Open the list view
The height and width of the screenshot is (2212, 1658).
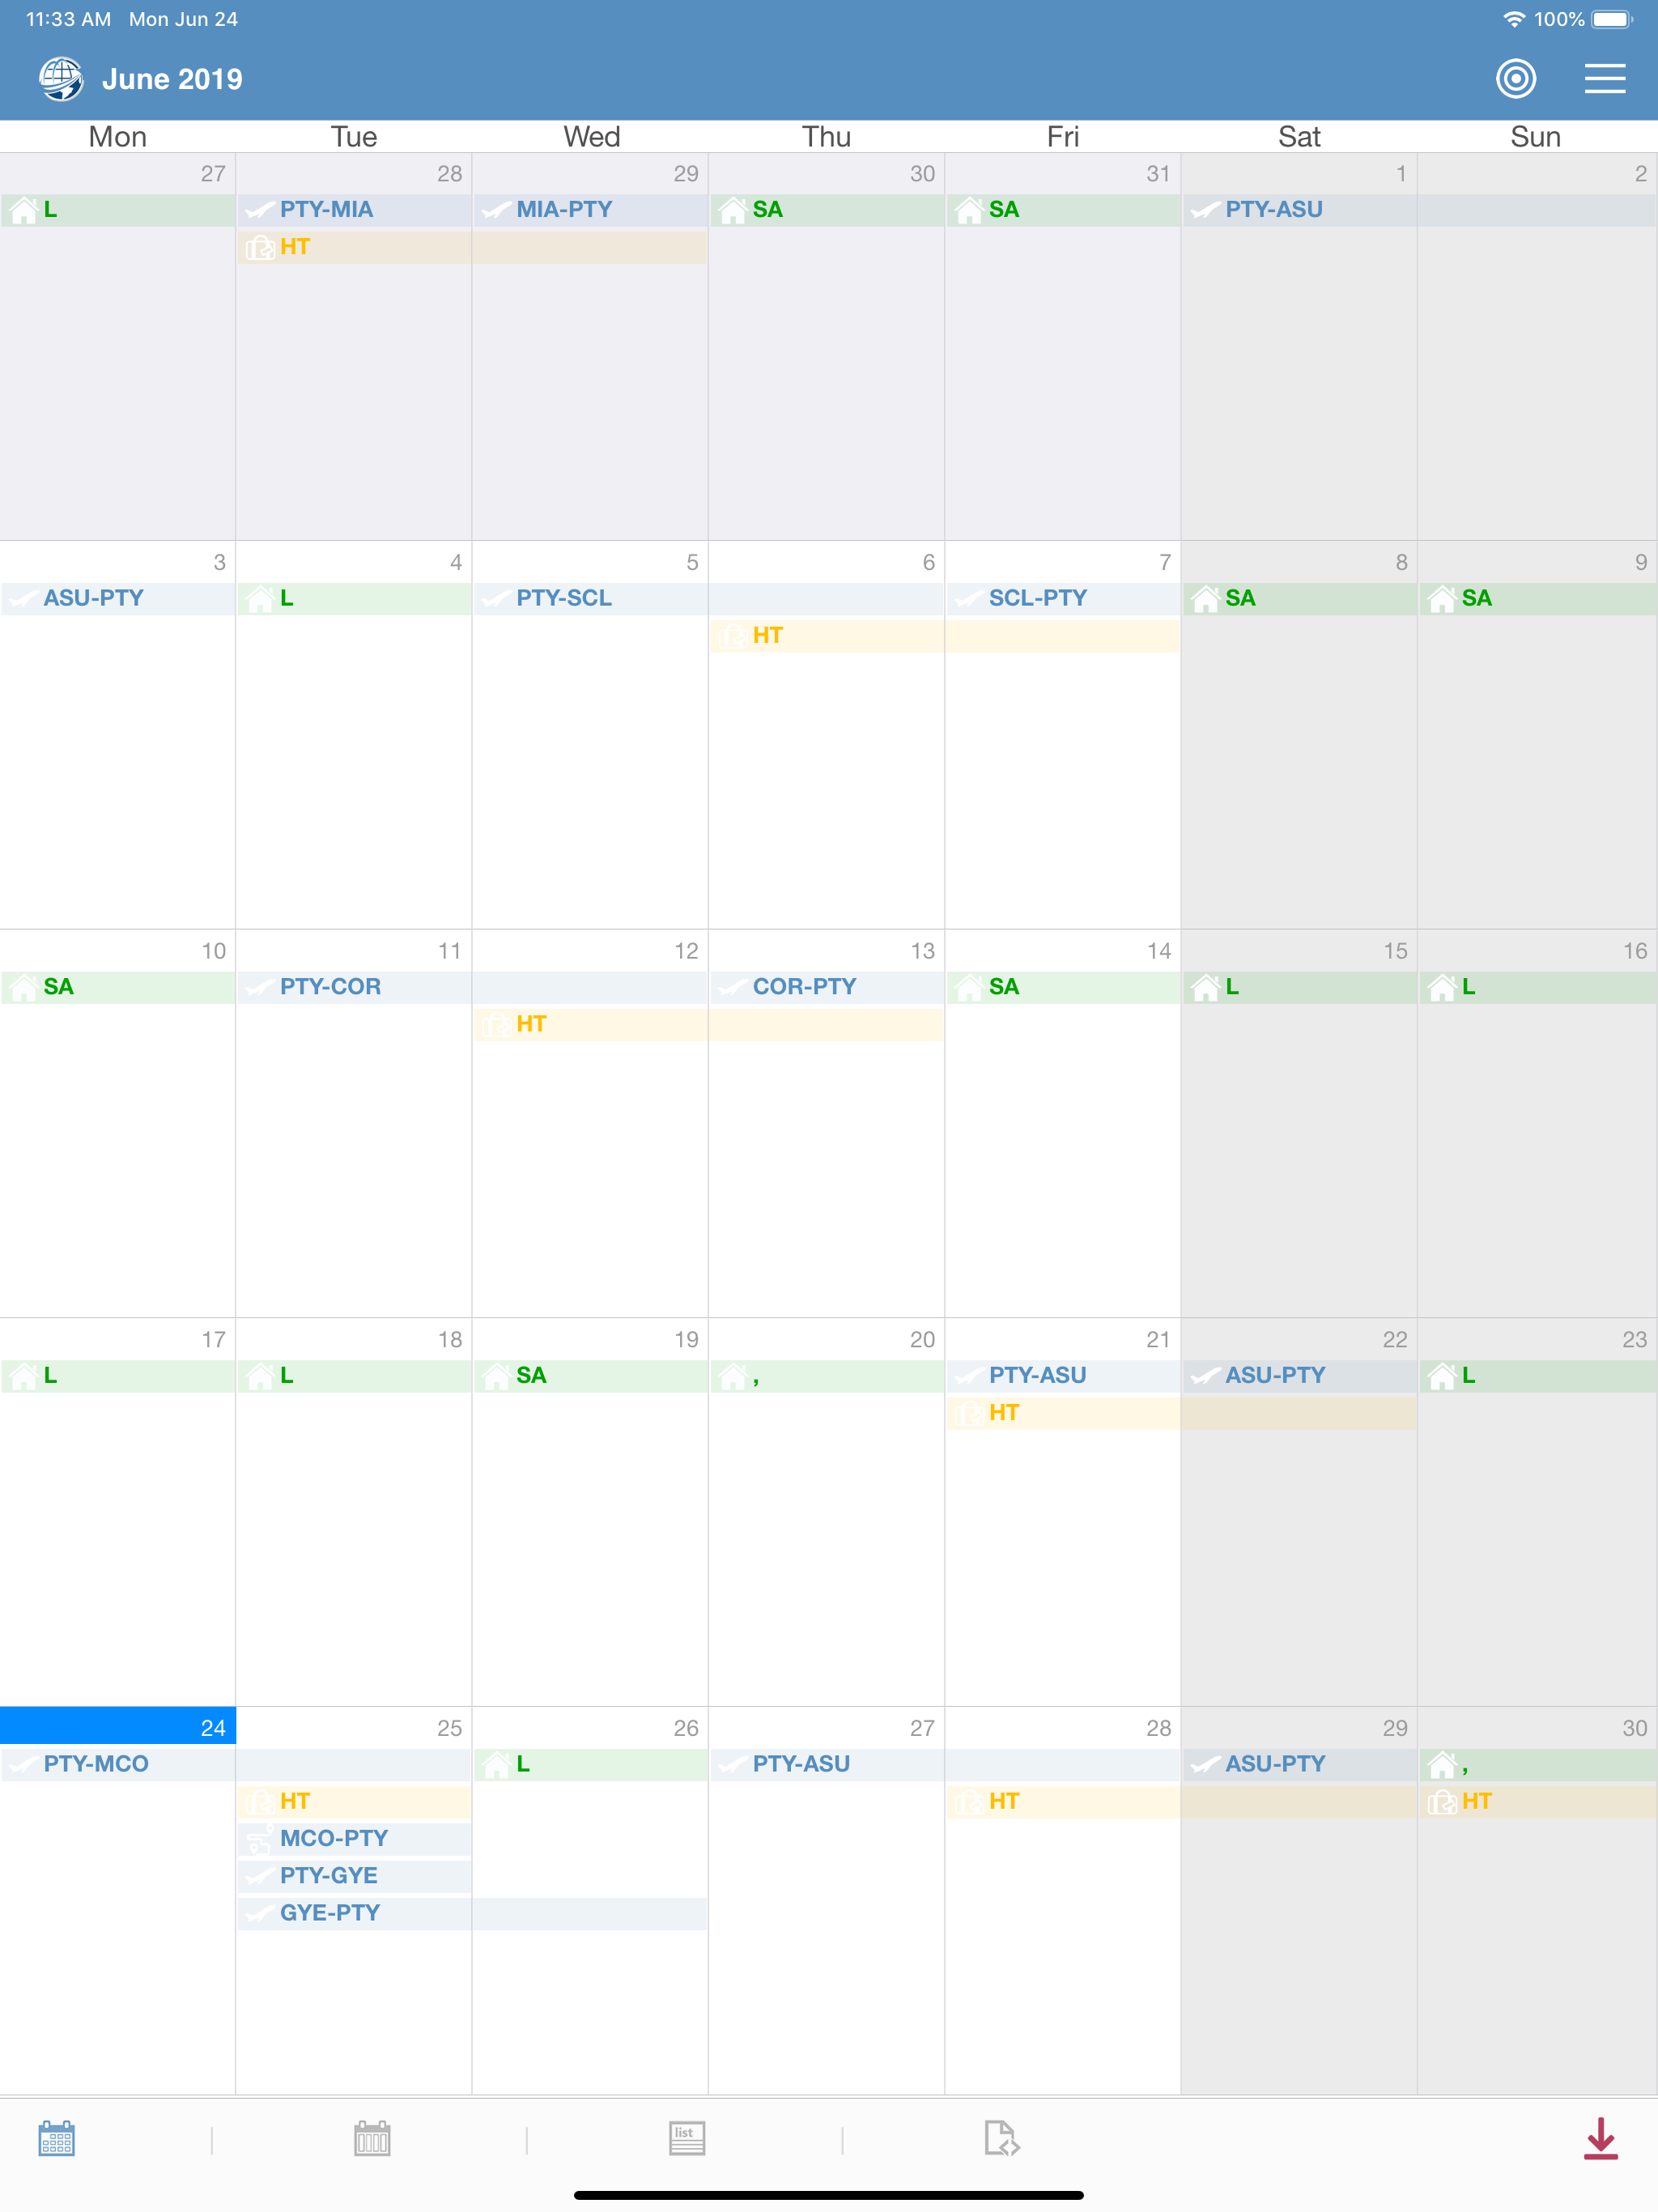(687, 2138)
